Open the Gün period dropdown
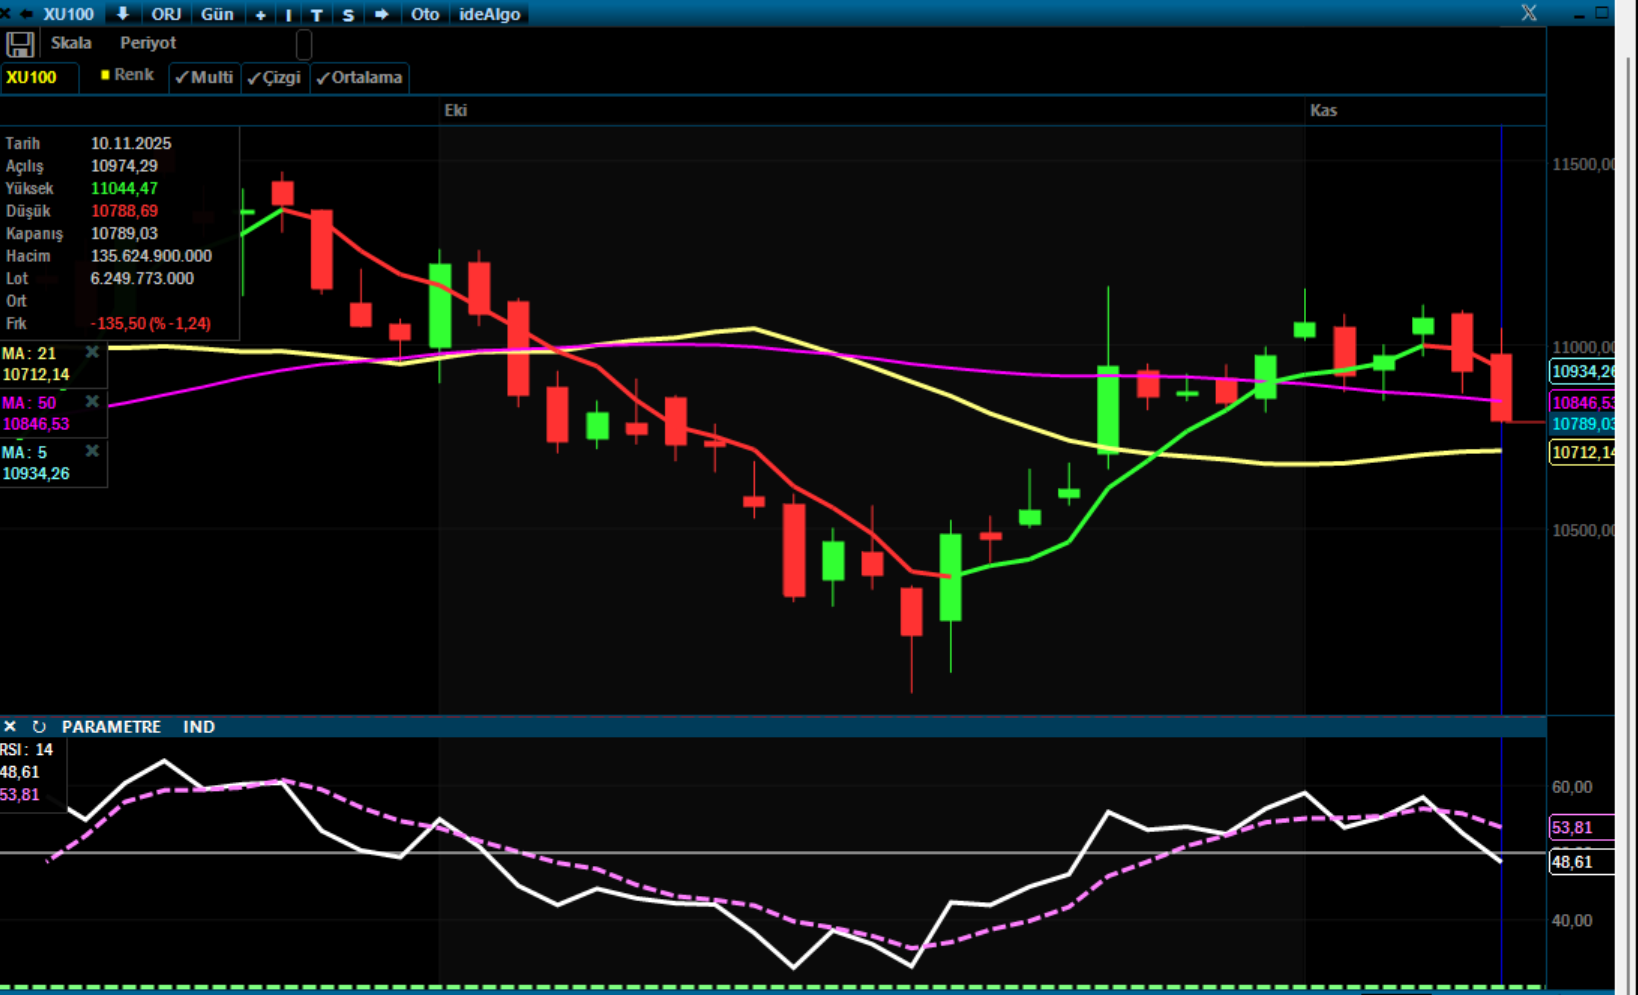1638x995 pixels. tap(217, 14)
